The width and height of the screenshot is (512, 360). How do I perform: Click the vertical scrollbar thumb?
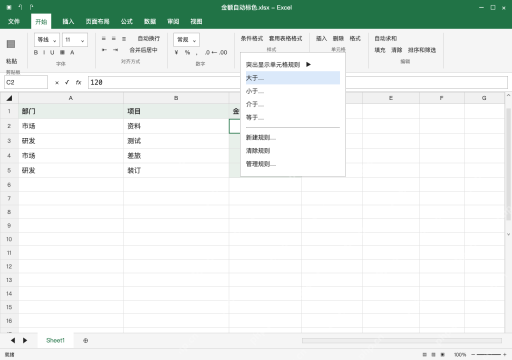tap(508, 164)
